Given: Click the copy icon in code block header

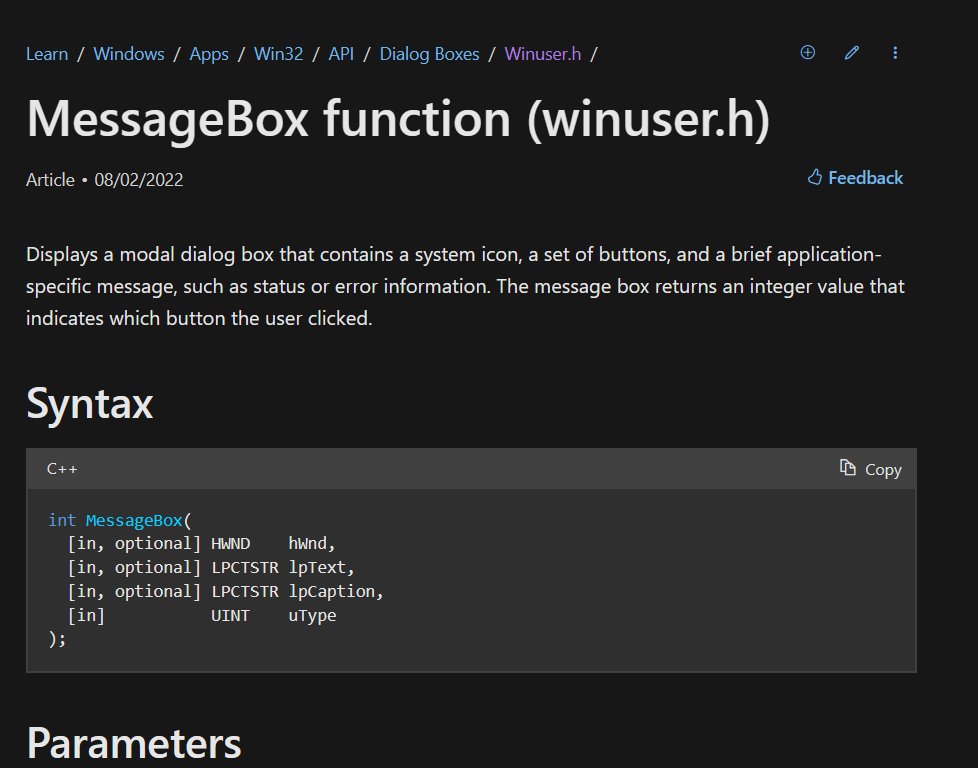Looking at the screenshot, I should (847, 467).
